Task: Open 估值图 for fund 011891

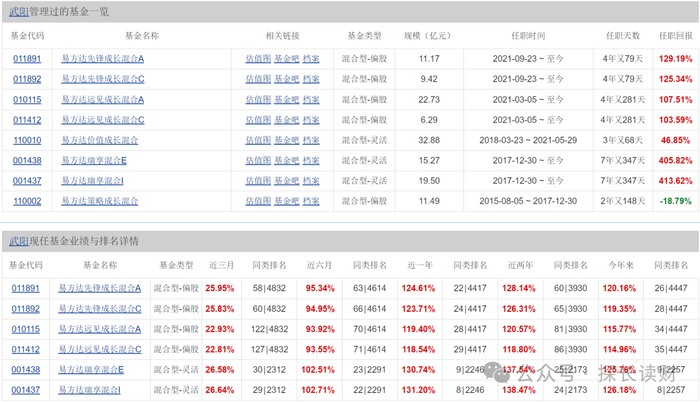Action: (x=258, y=59)
